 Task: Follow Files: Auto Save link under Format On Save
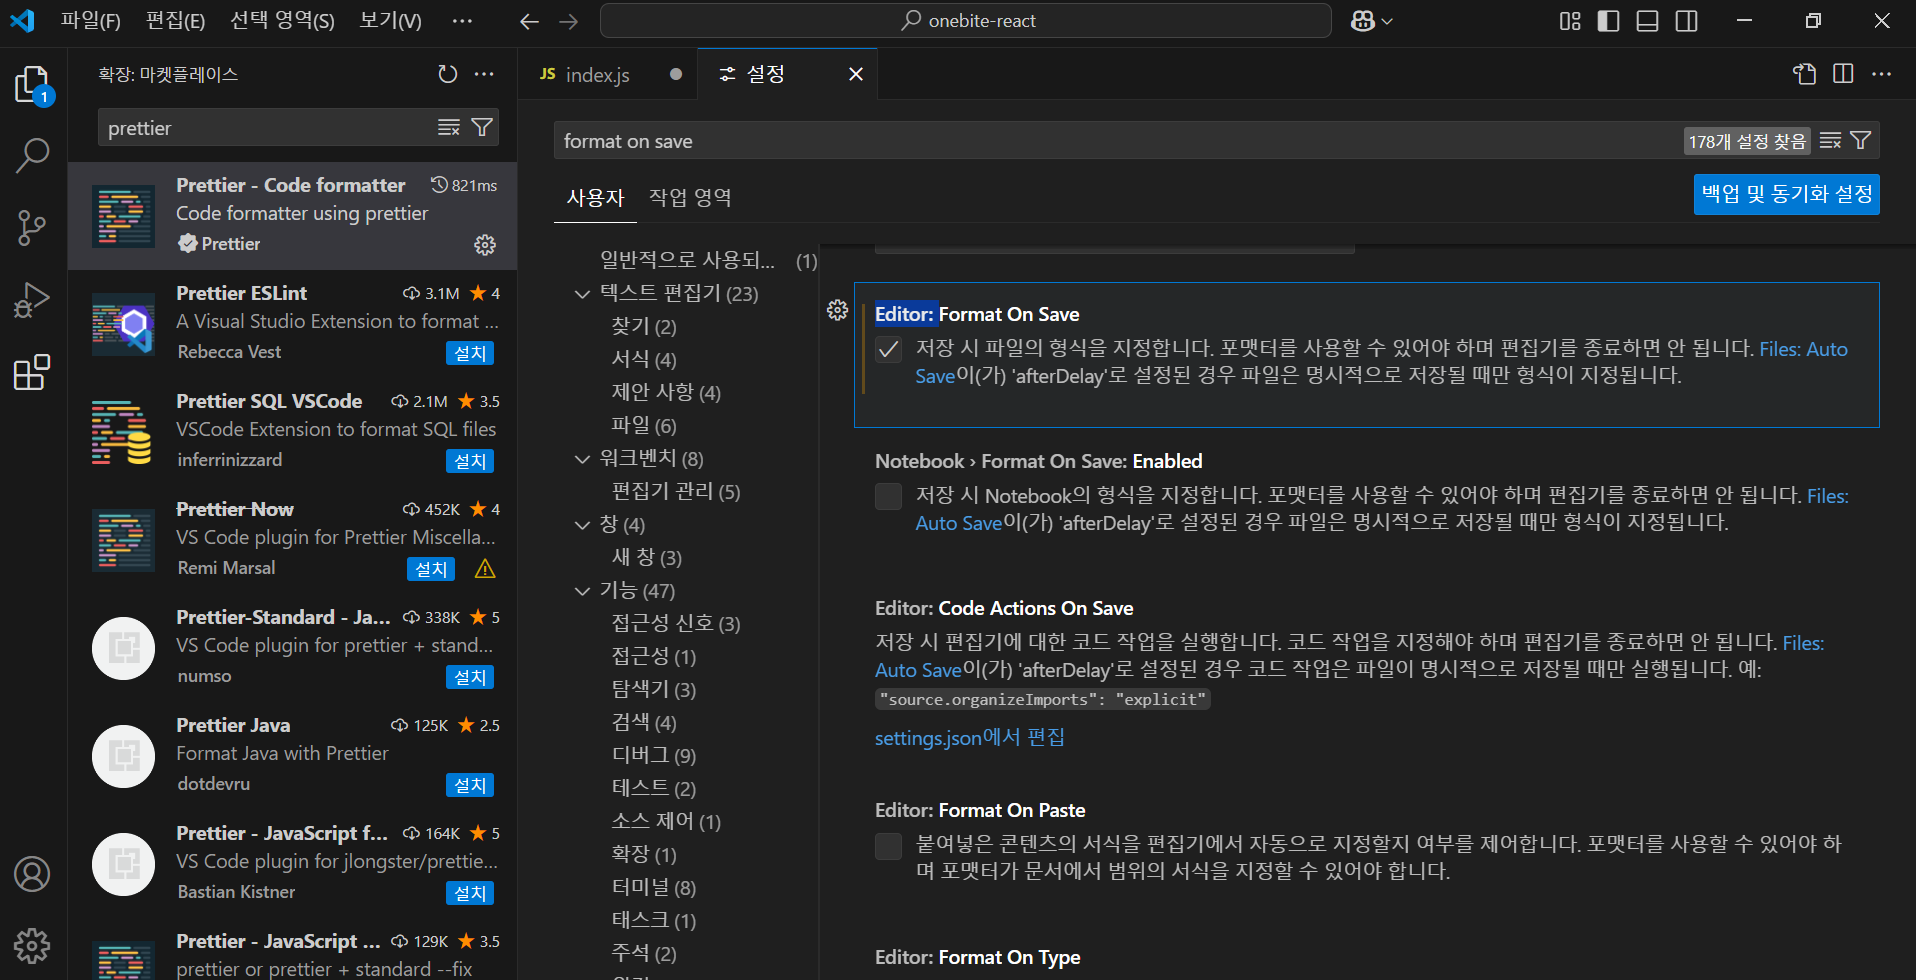[1803, 349]
